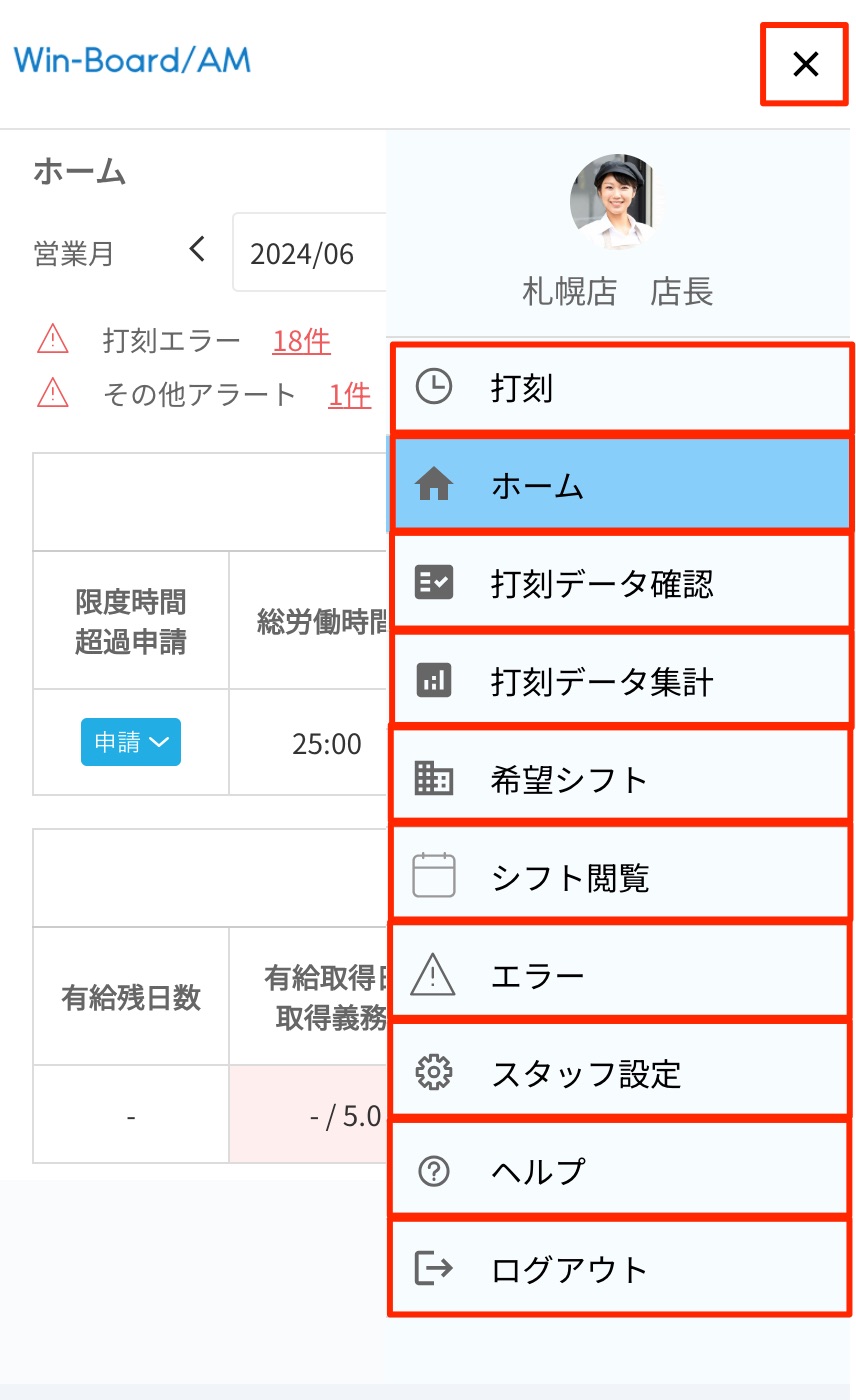Click the 札幌店 店長 profile photo

point(614,202)
